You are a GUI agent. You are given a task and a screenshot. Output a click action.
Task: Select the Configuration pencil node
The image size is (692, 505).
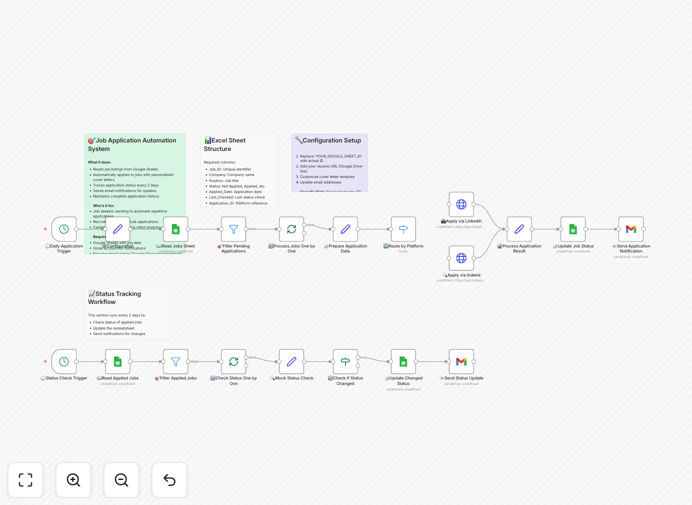pos(118,229)
